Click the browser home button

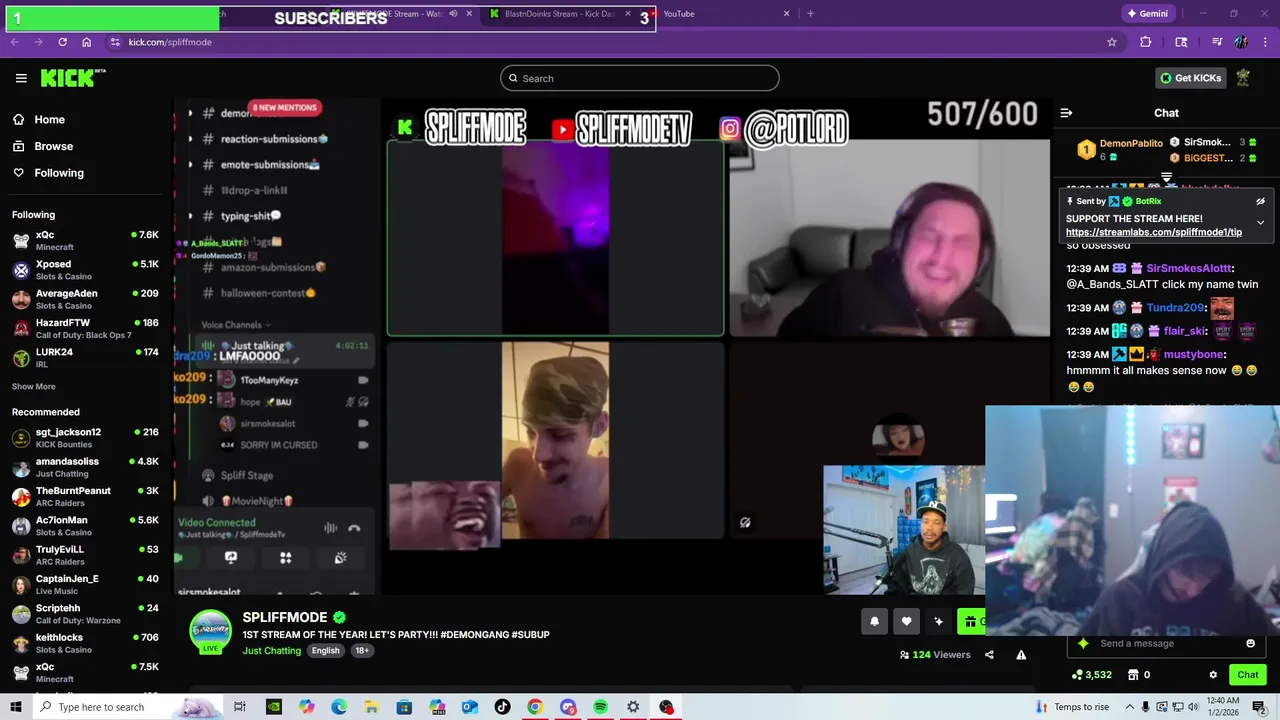click(86, 42)
